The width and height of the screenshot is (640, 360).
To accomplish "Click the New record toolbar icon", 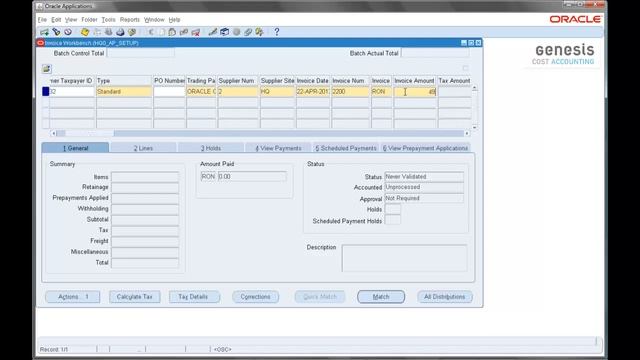I will point(44,32).
